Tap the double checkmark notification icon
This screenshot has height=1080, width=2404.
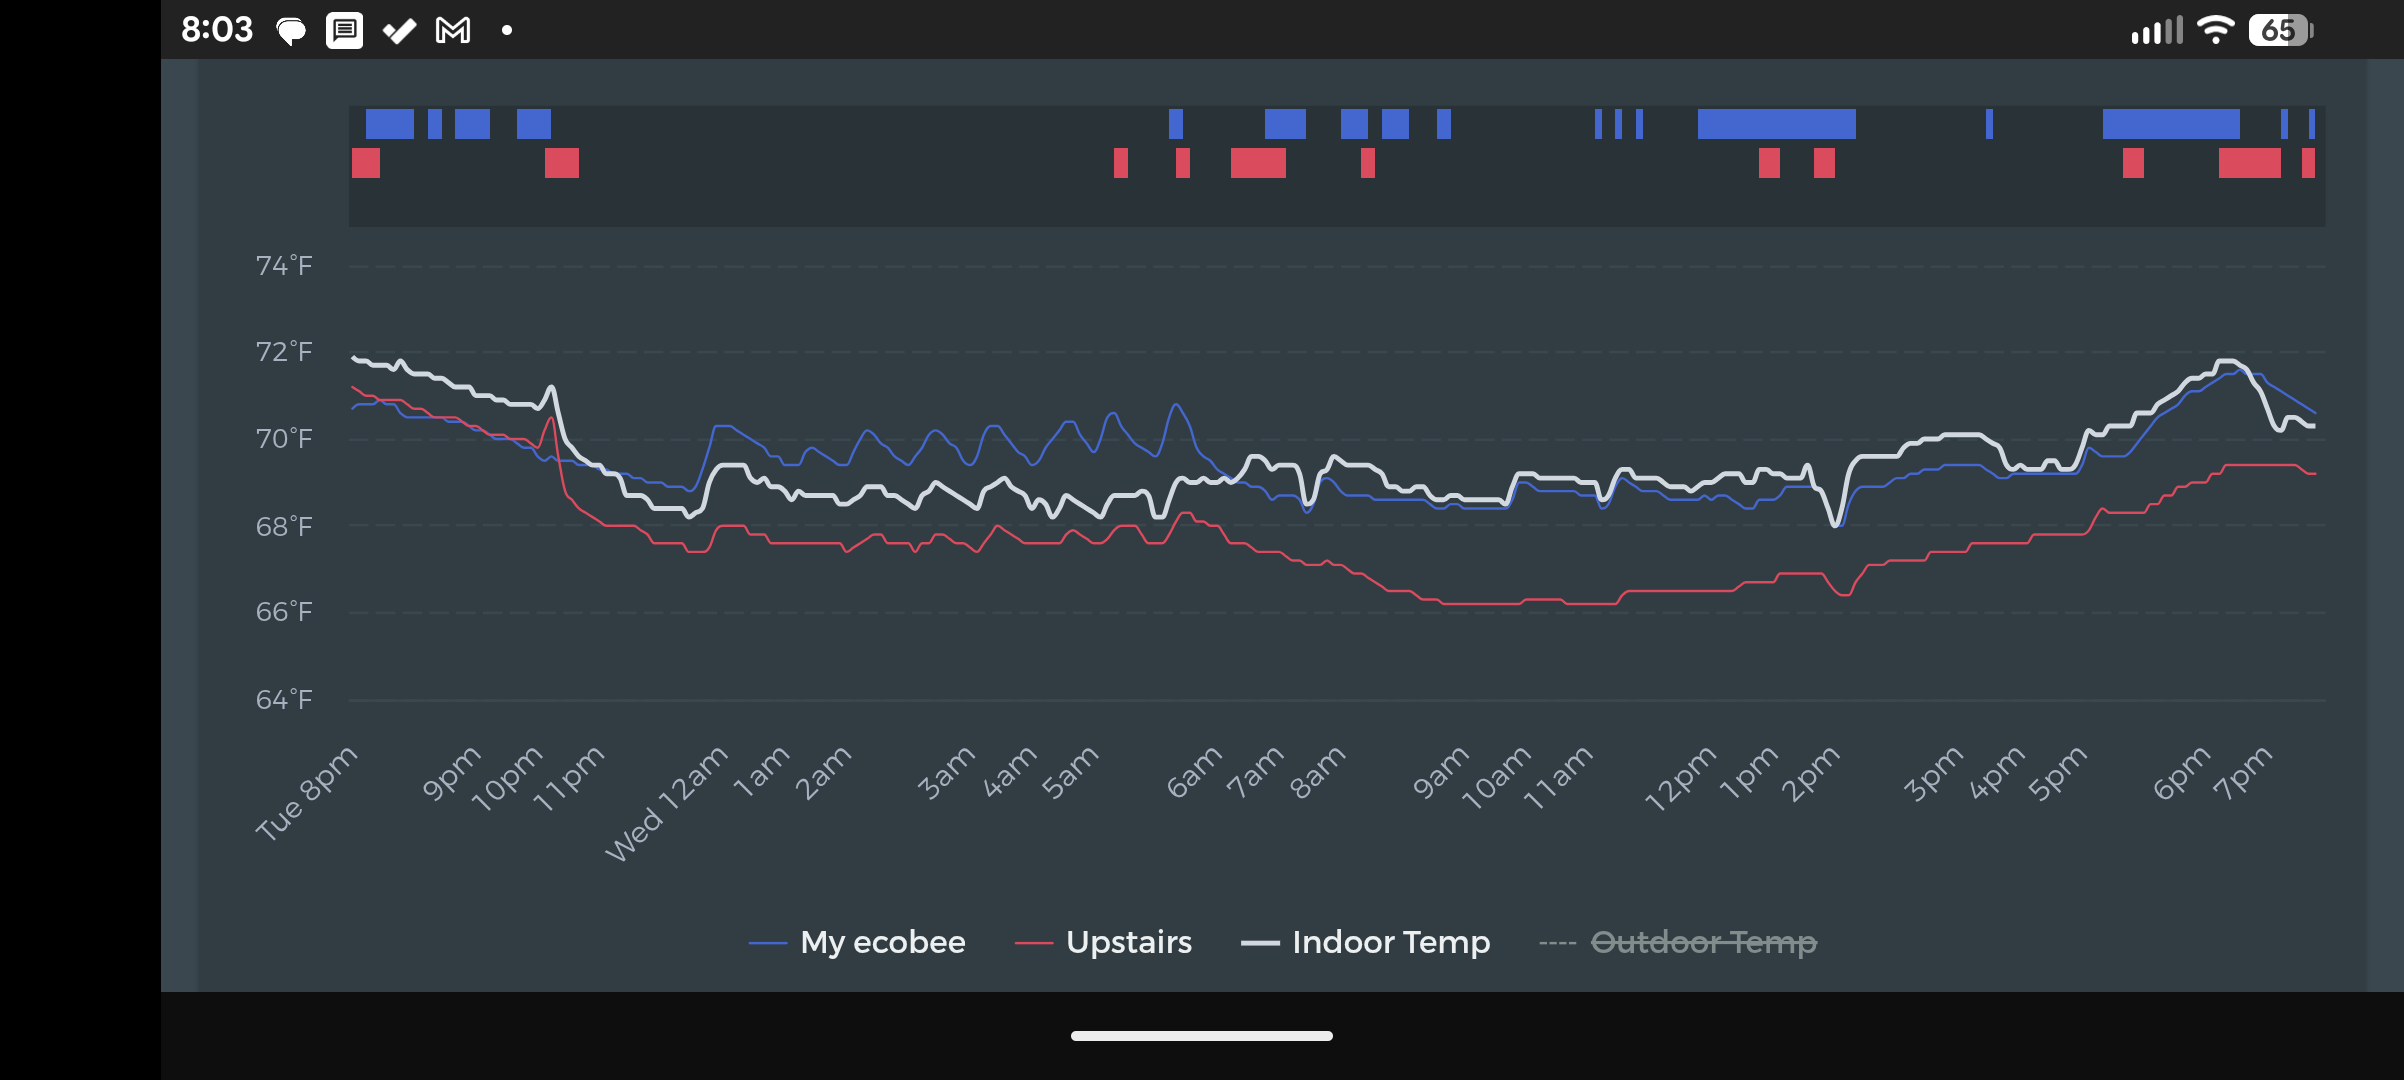pos(399,31)
